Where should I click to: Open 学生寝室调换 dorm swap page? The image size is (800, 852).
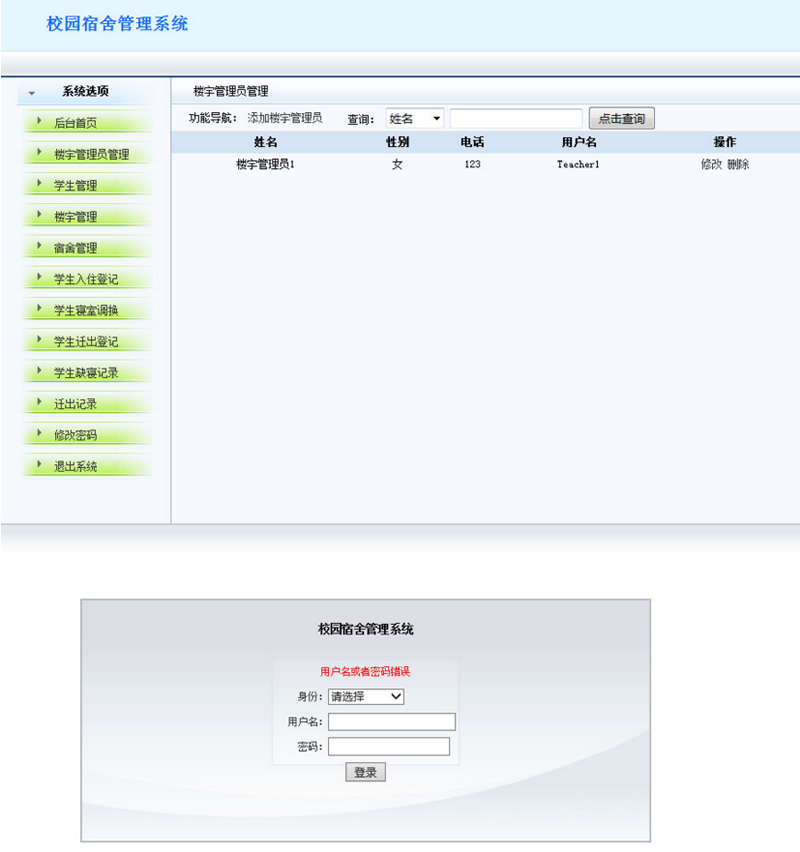tap(86, 309)
